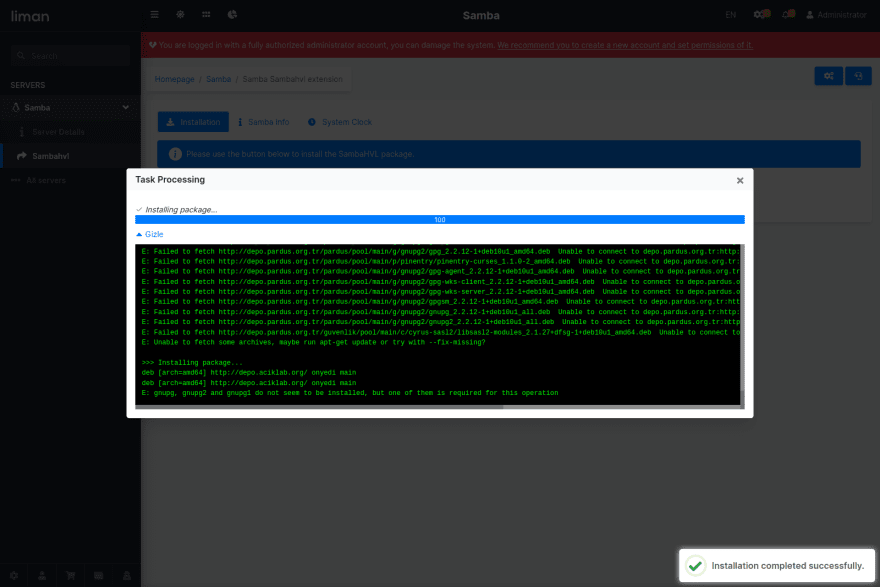Go to Homepage breadcrumb

pos(175,79)
